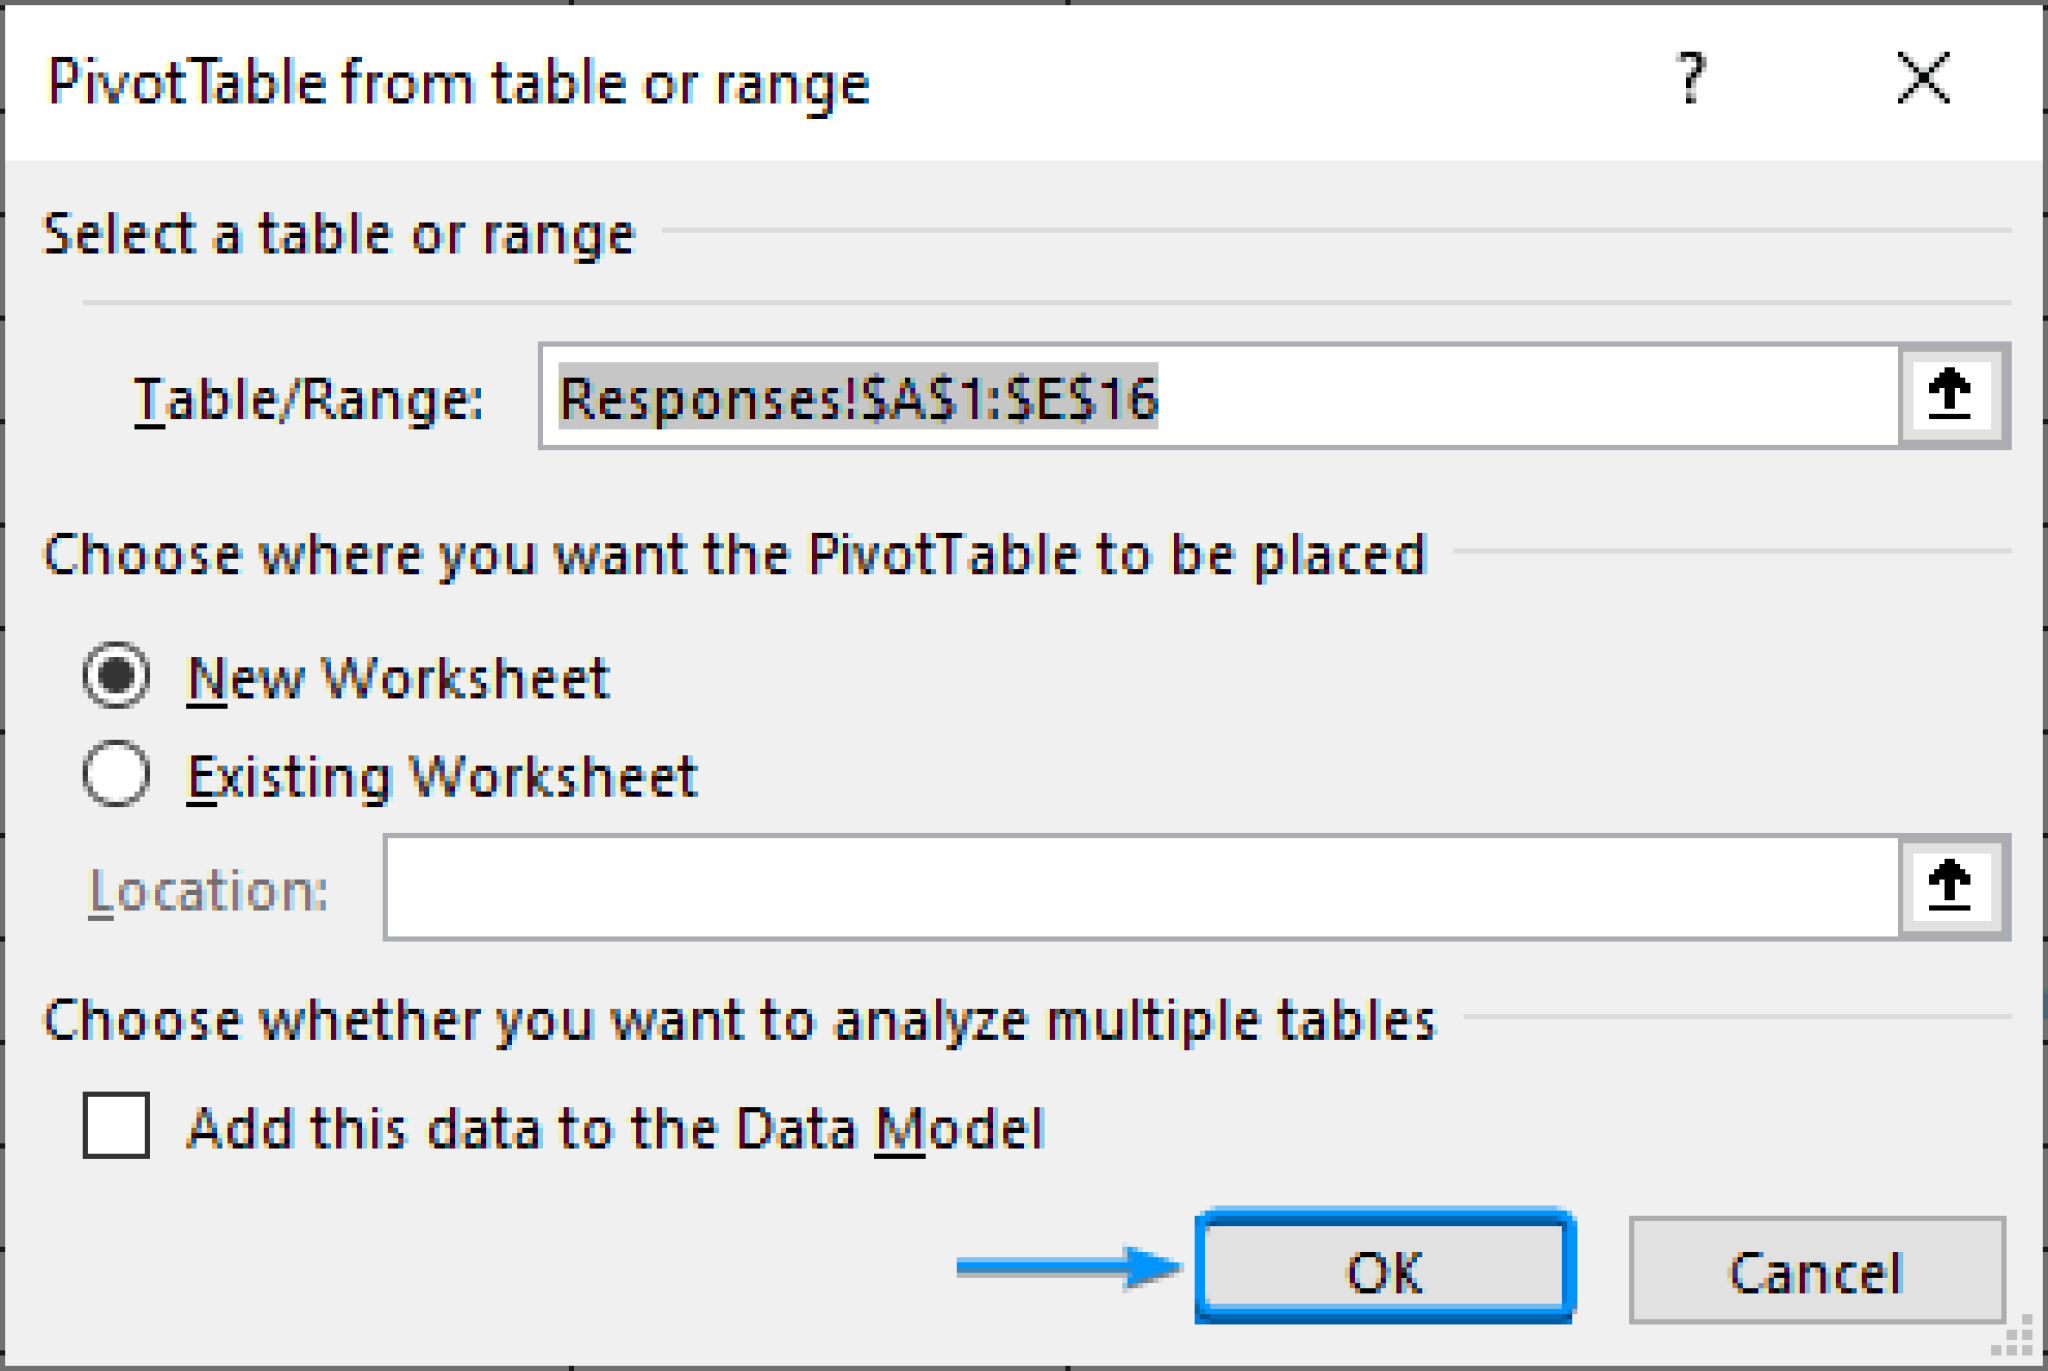
Task: Select the Table/Range text Responses!$A$1:$E$16
Action: pos(858,400)
